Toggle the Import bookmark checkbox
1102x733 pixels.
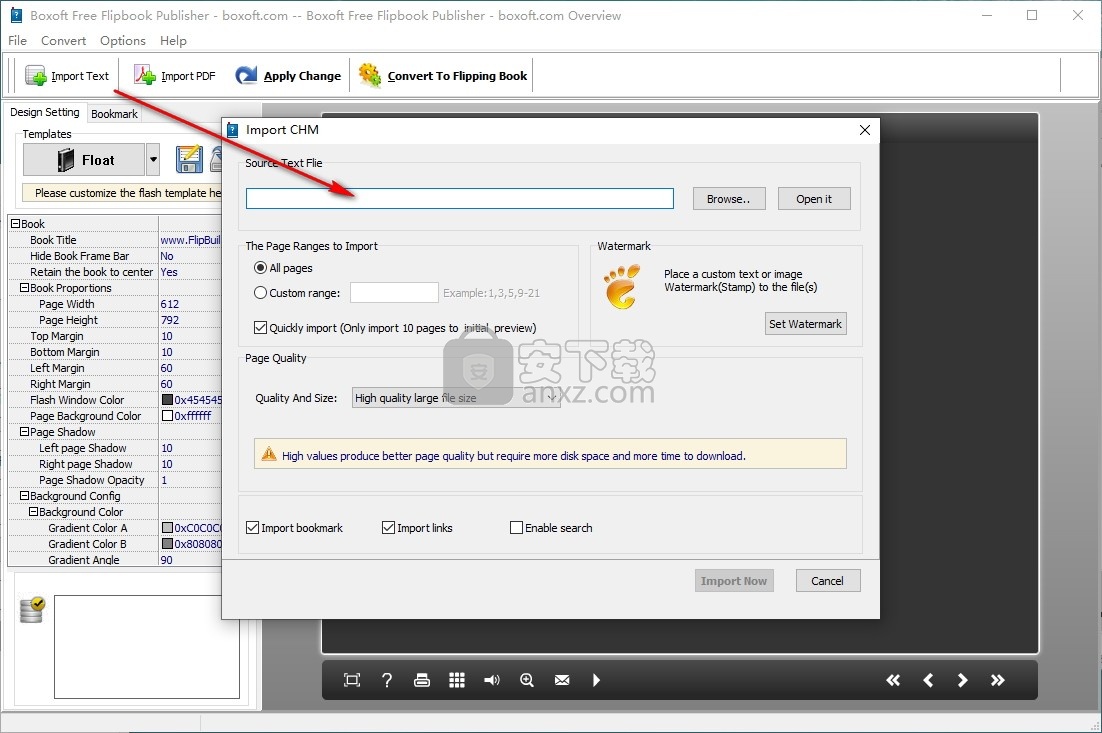[x=252, y=528]
